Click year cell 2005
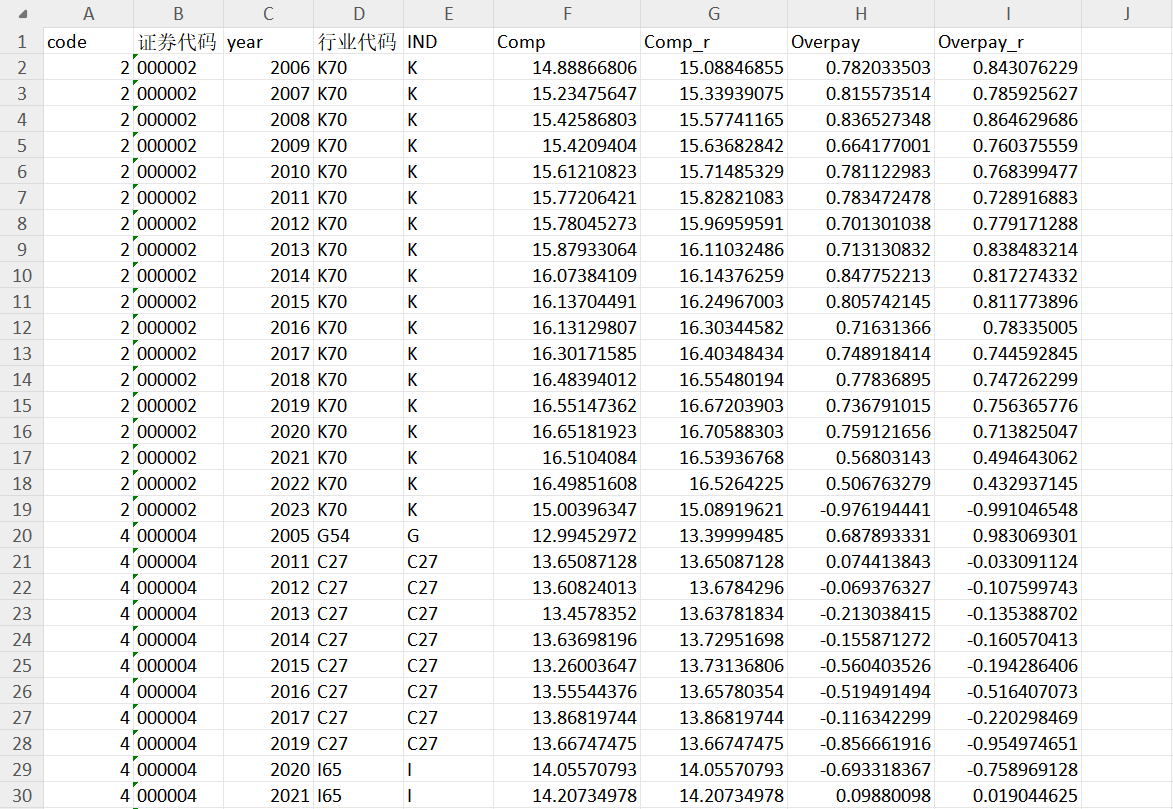Viewport: 1173px width, 809px height. (x=268, y=536)
